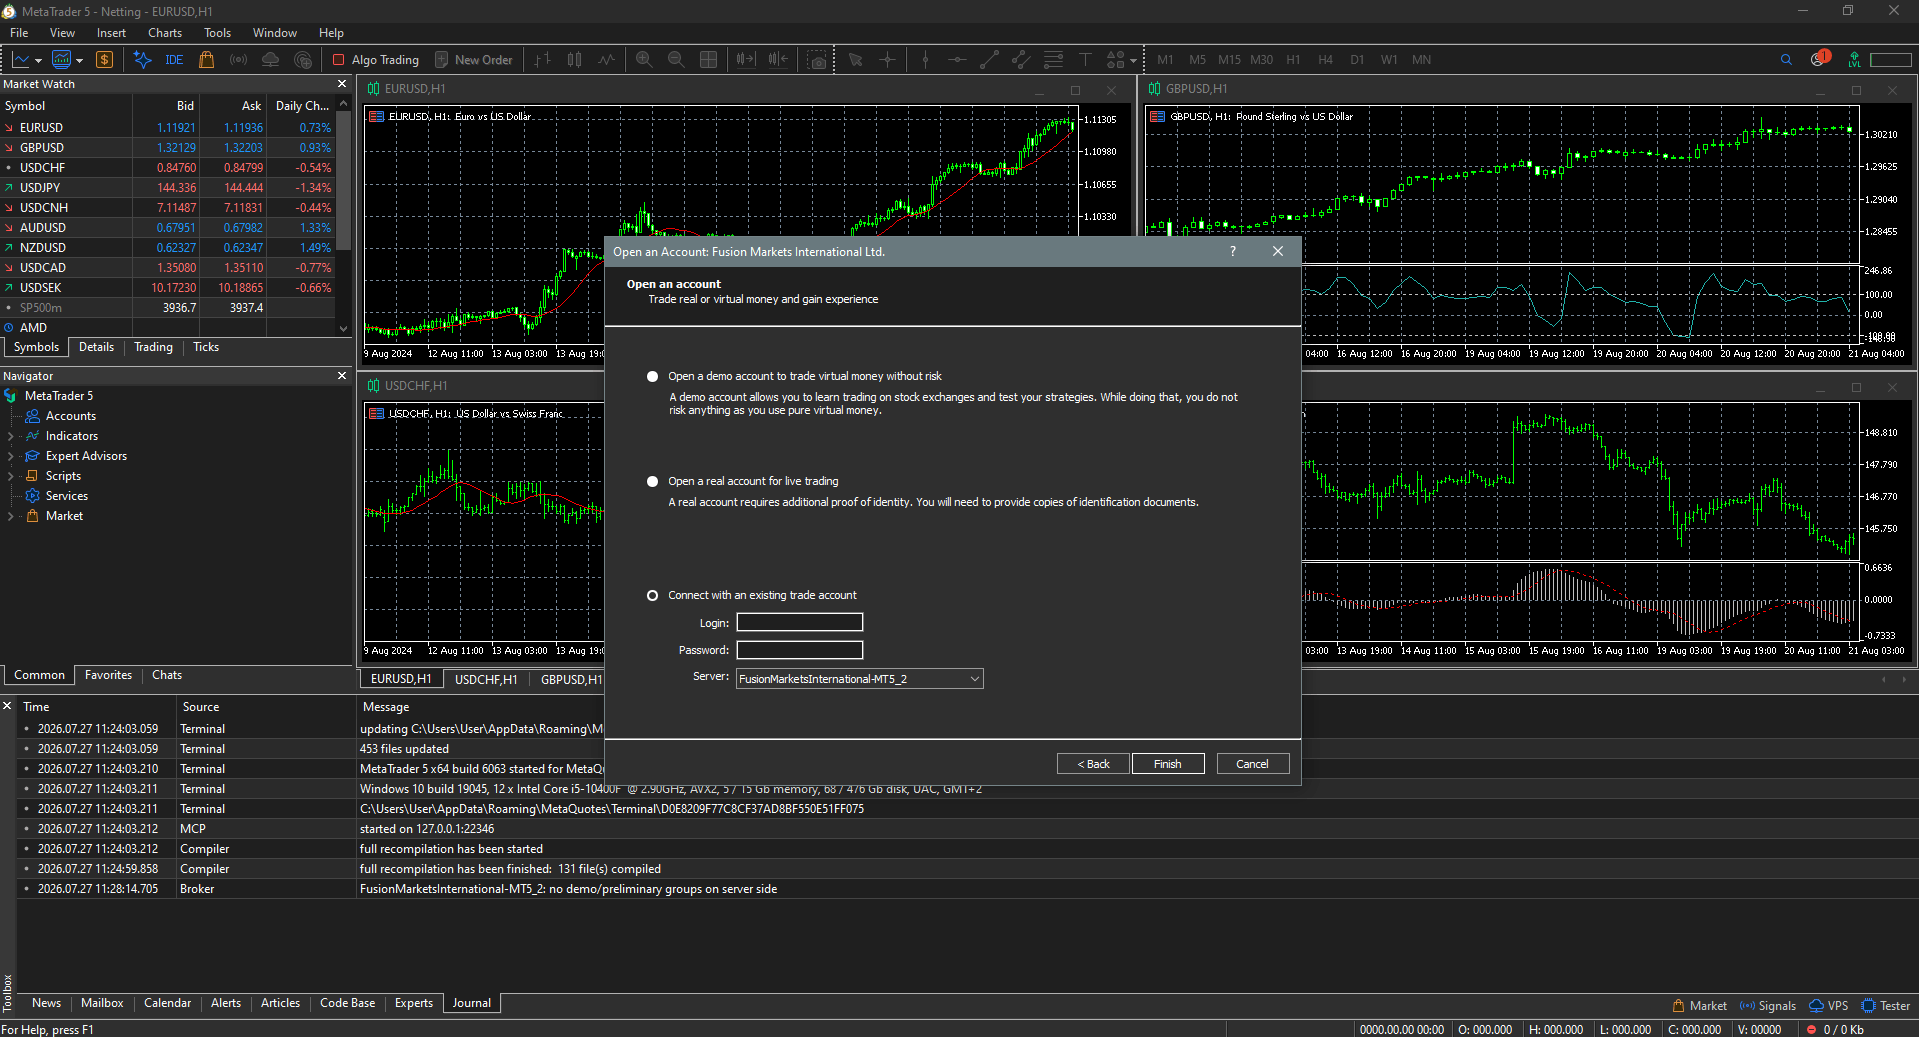
Task: Open the Charts menu
Action: click(x=165, y=33)
